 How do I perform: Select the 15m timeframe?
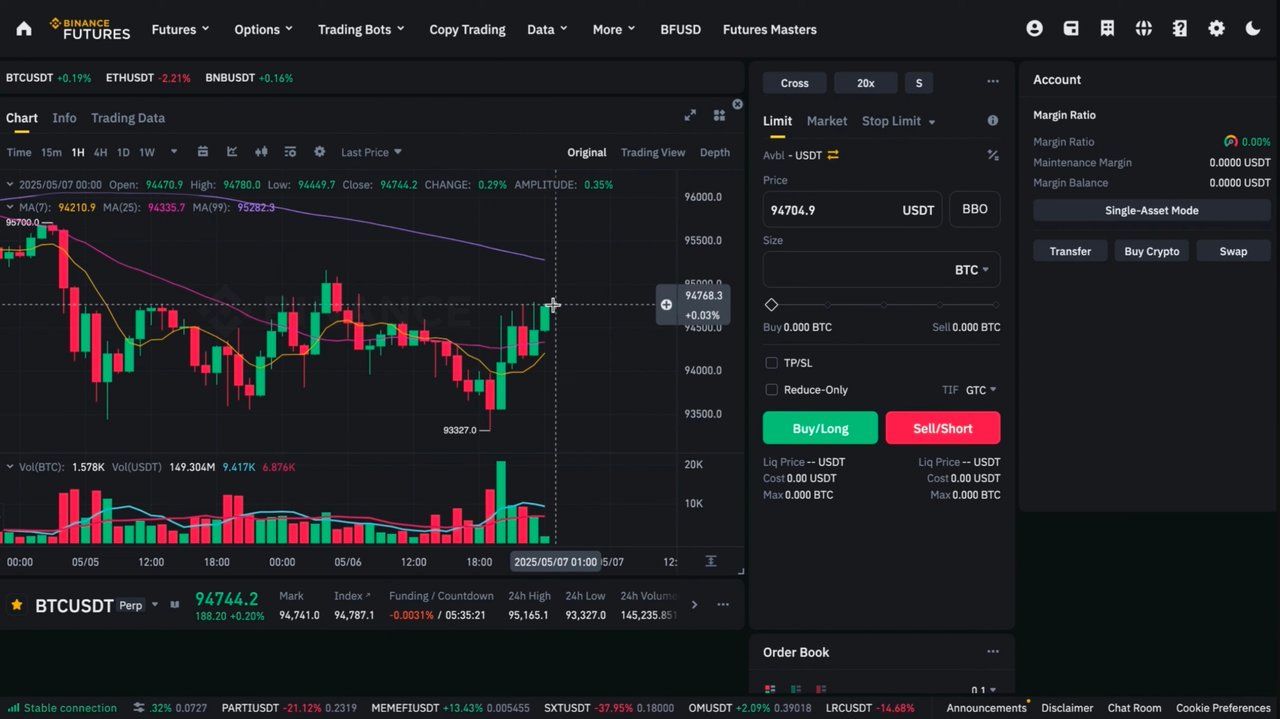(x=51, y=152)
